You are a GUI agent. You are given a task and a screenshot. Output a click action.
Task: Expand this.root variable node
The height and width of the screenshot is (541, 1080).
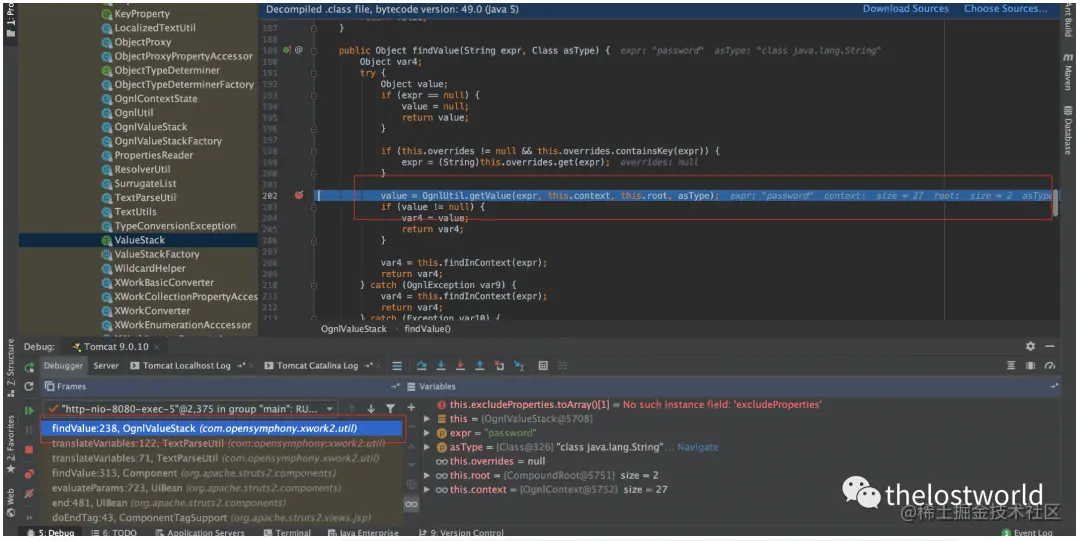click(427, 476)
